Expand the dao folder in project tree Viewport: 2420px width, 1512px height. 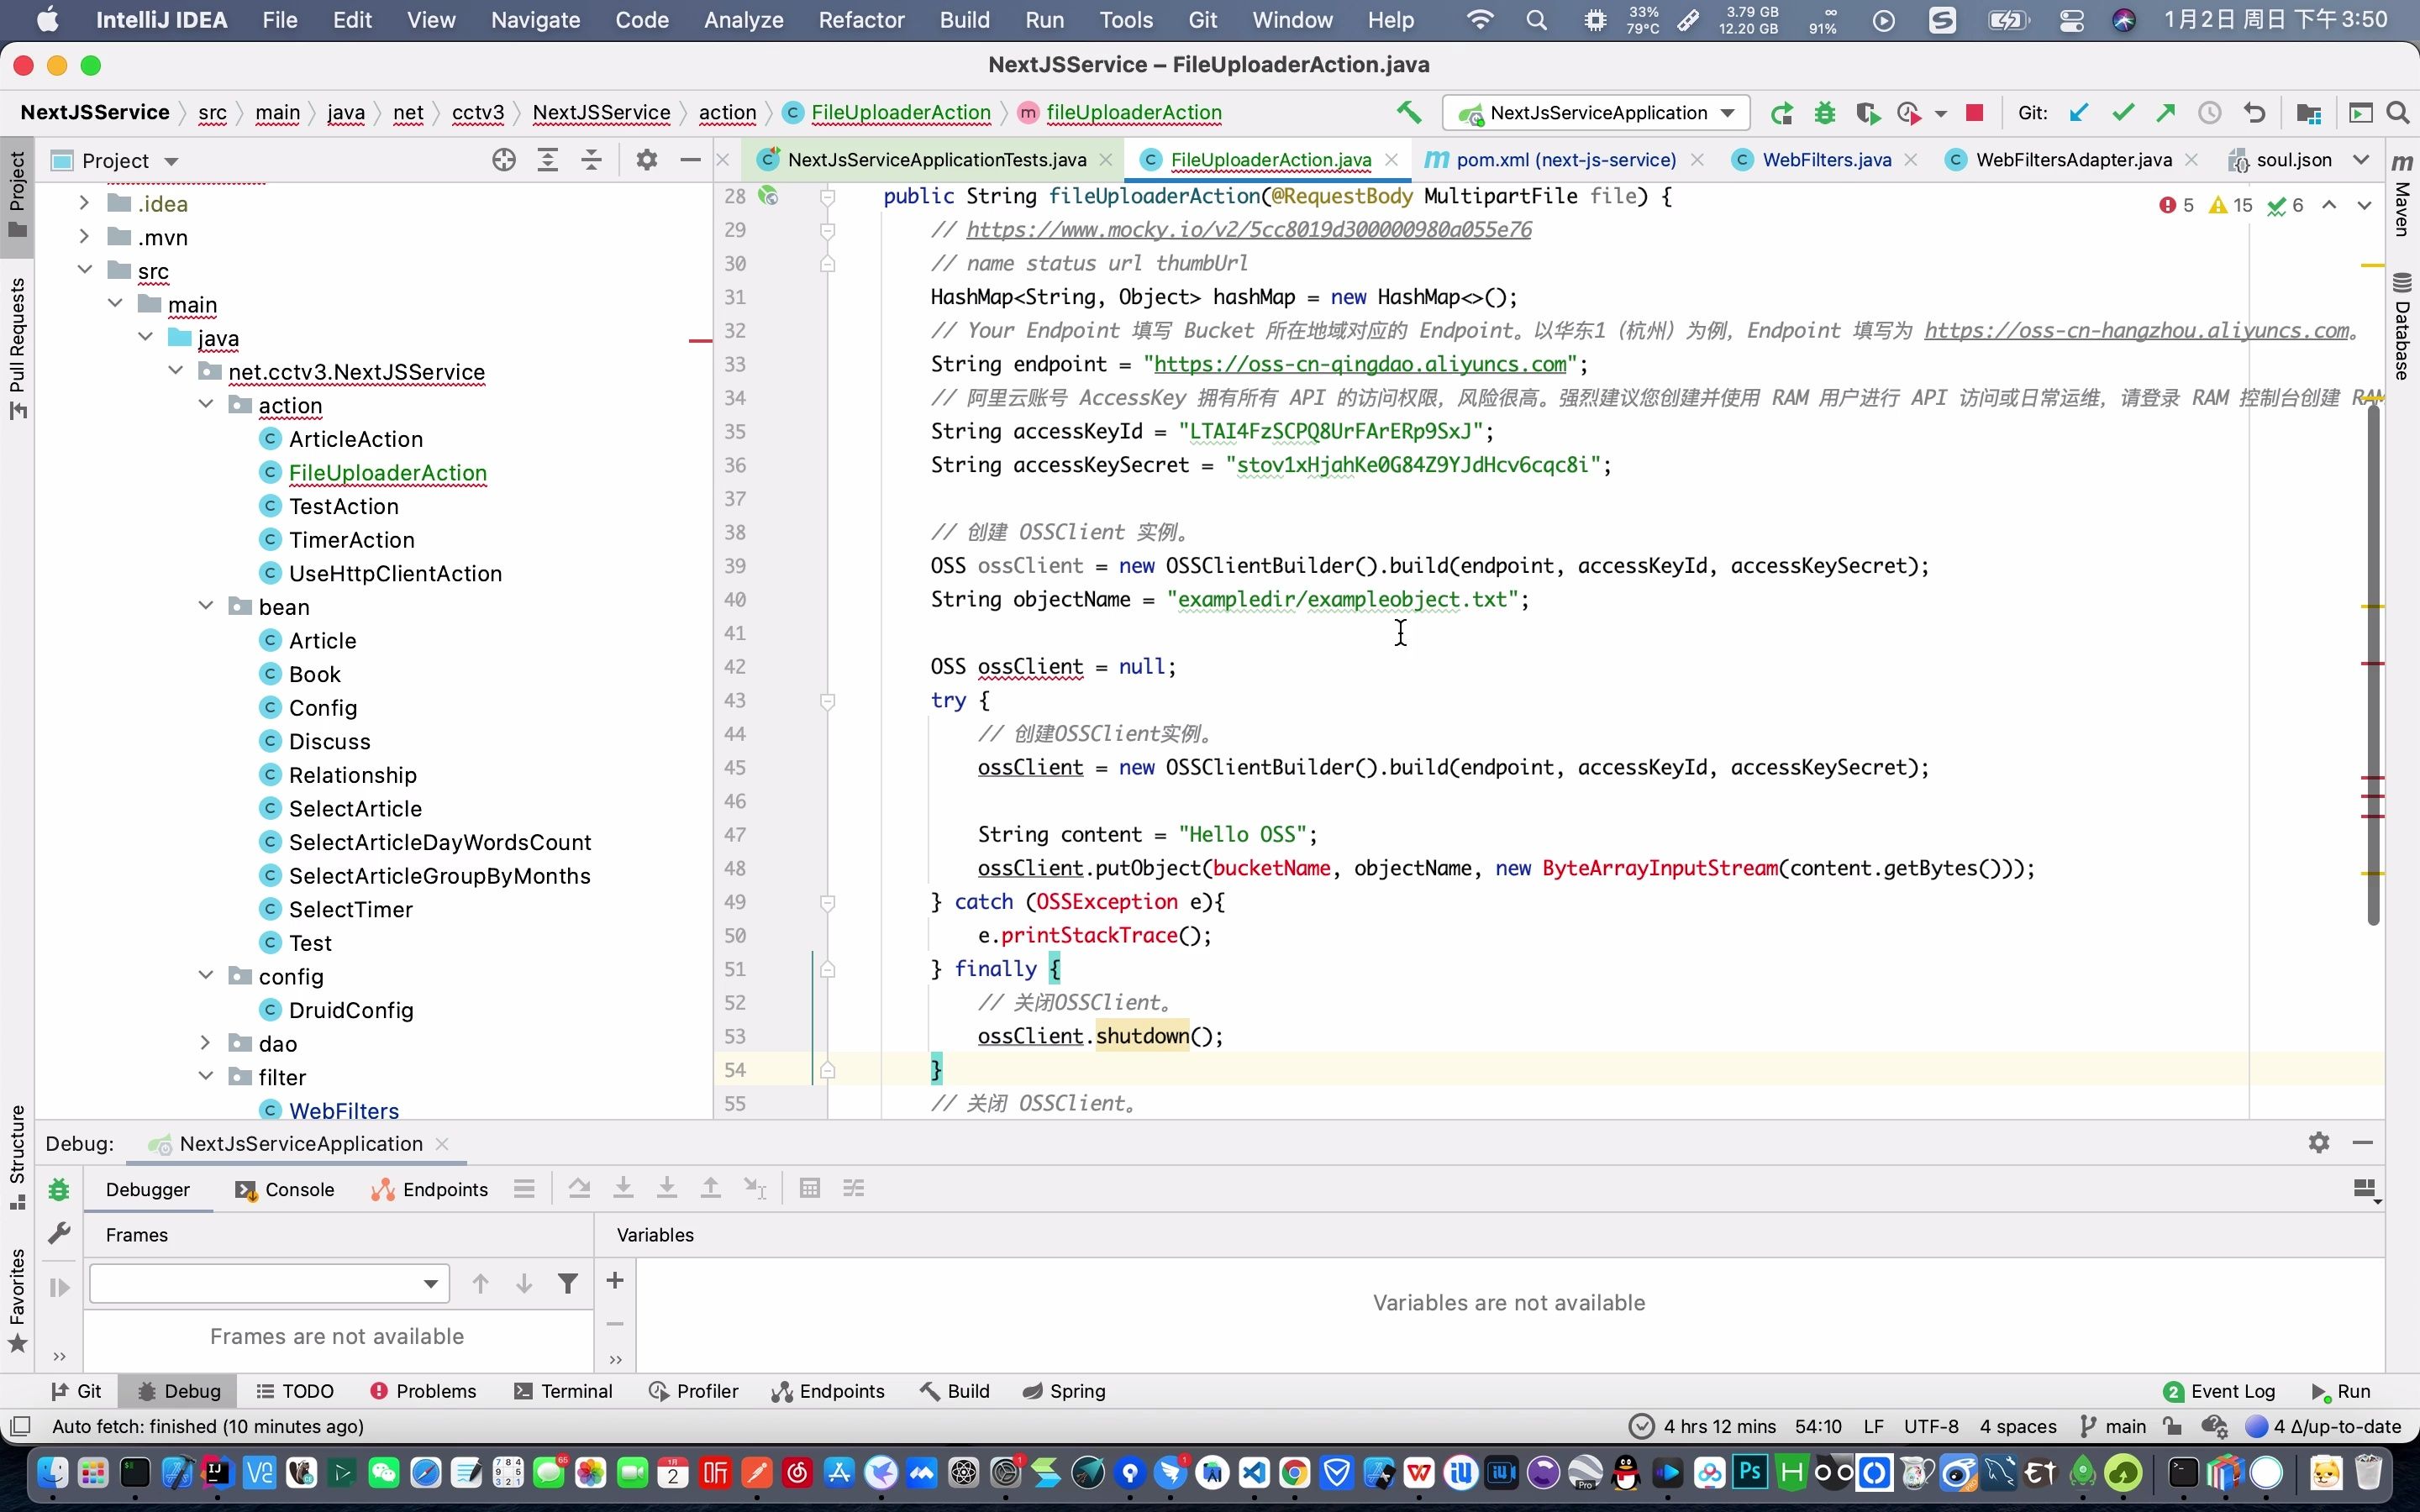click(206, 1043)
